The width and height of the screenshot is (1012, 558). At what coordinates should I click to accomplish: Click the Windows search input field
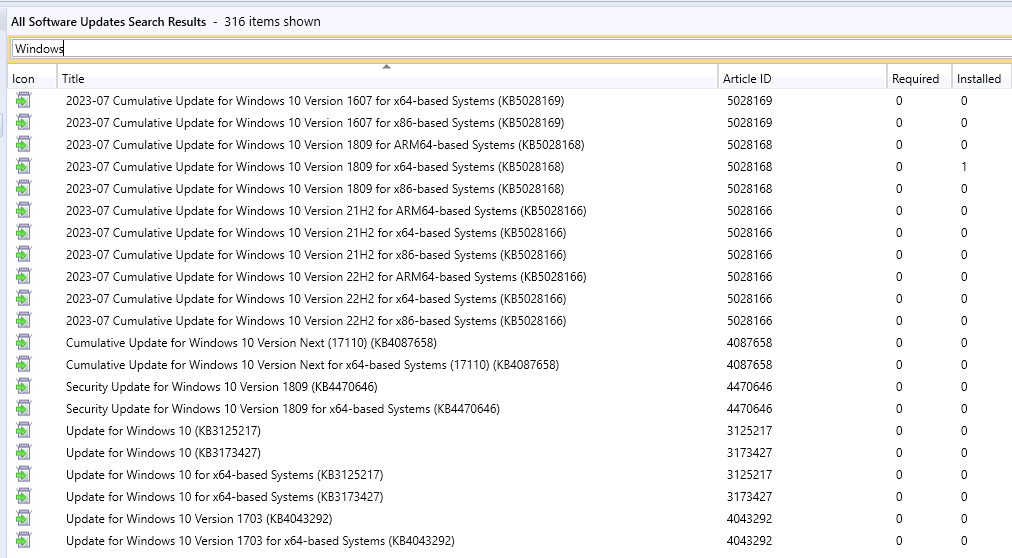[511, 48]
